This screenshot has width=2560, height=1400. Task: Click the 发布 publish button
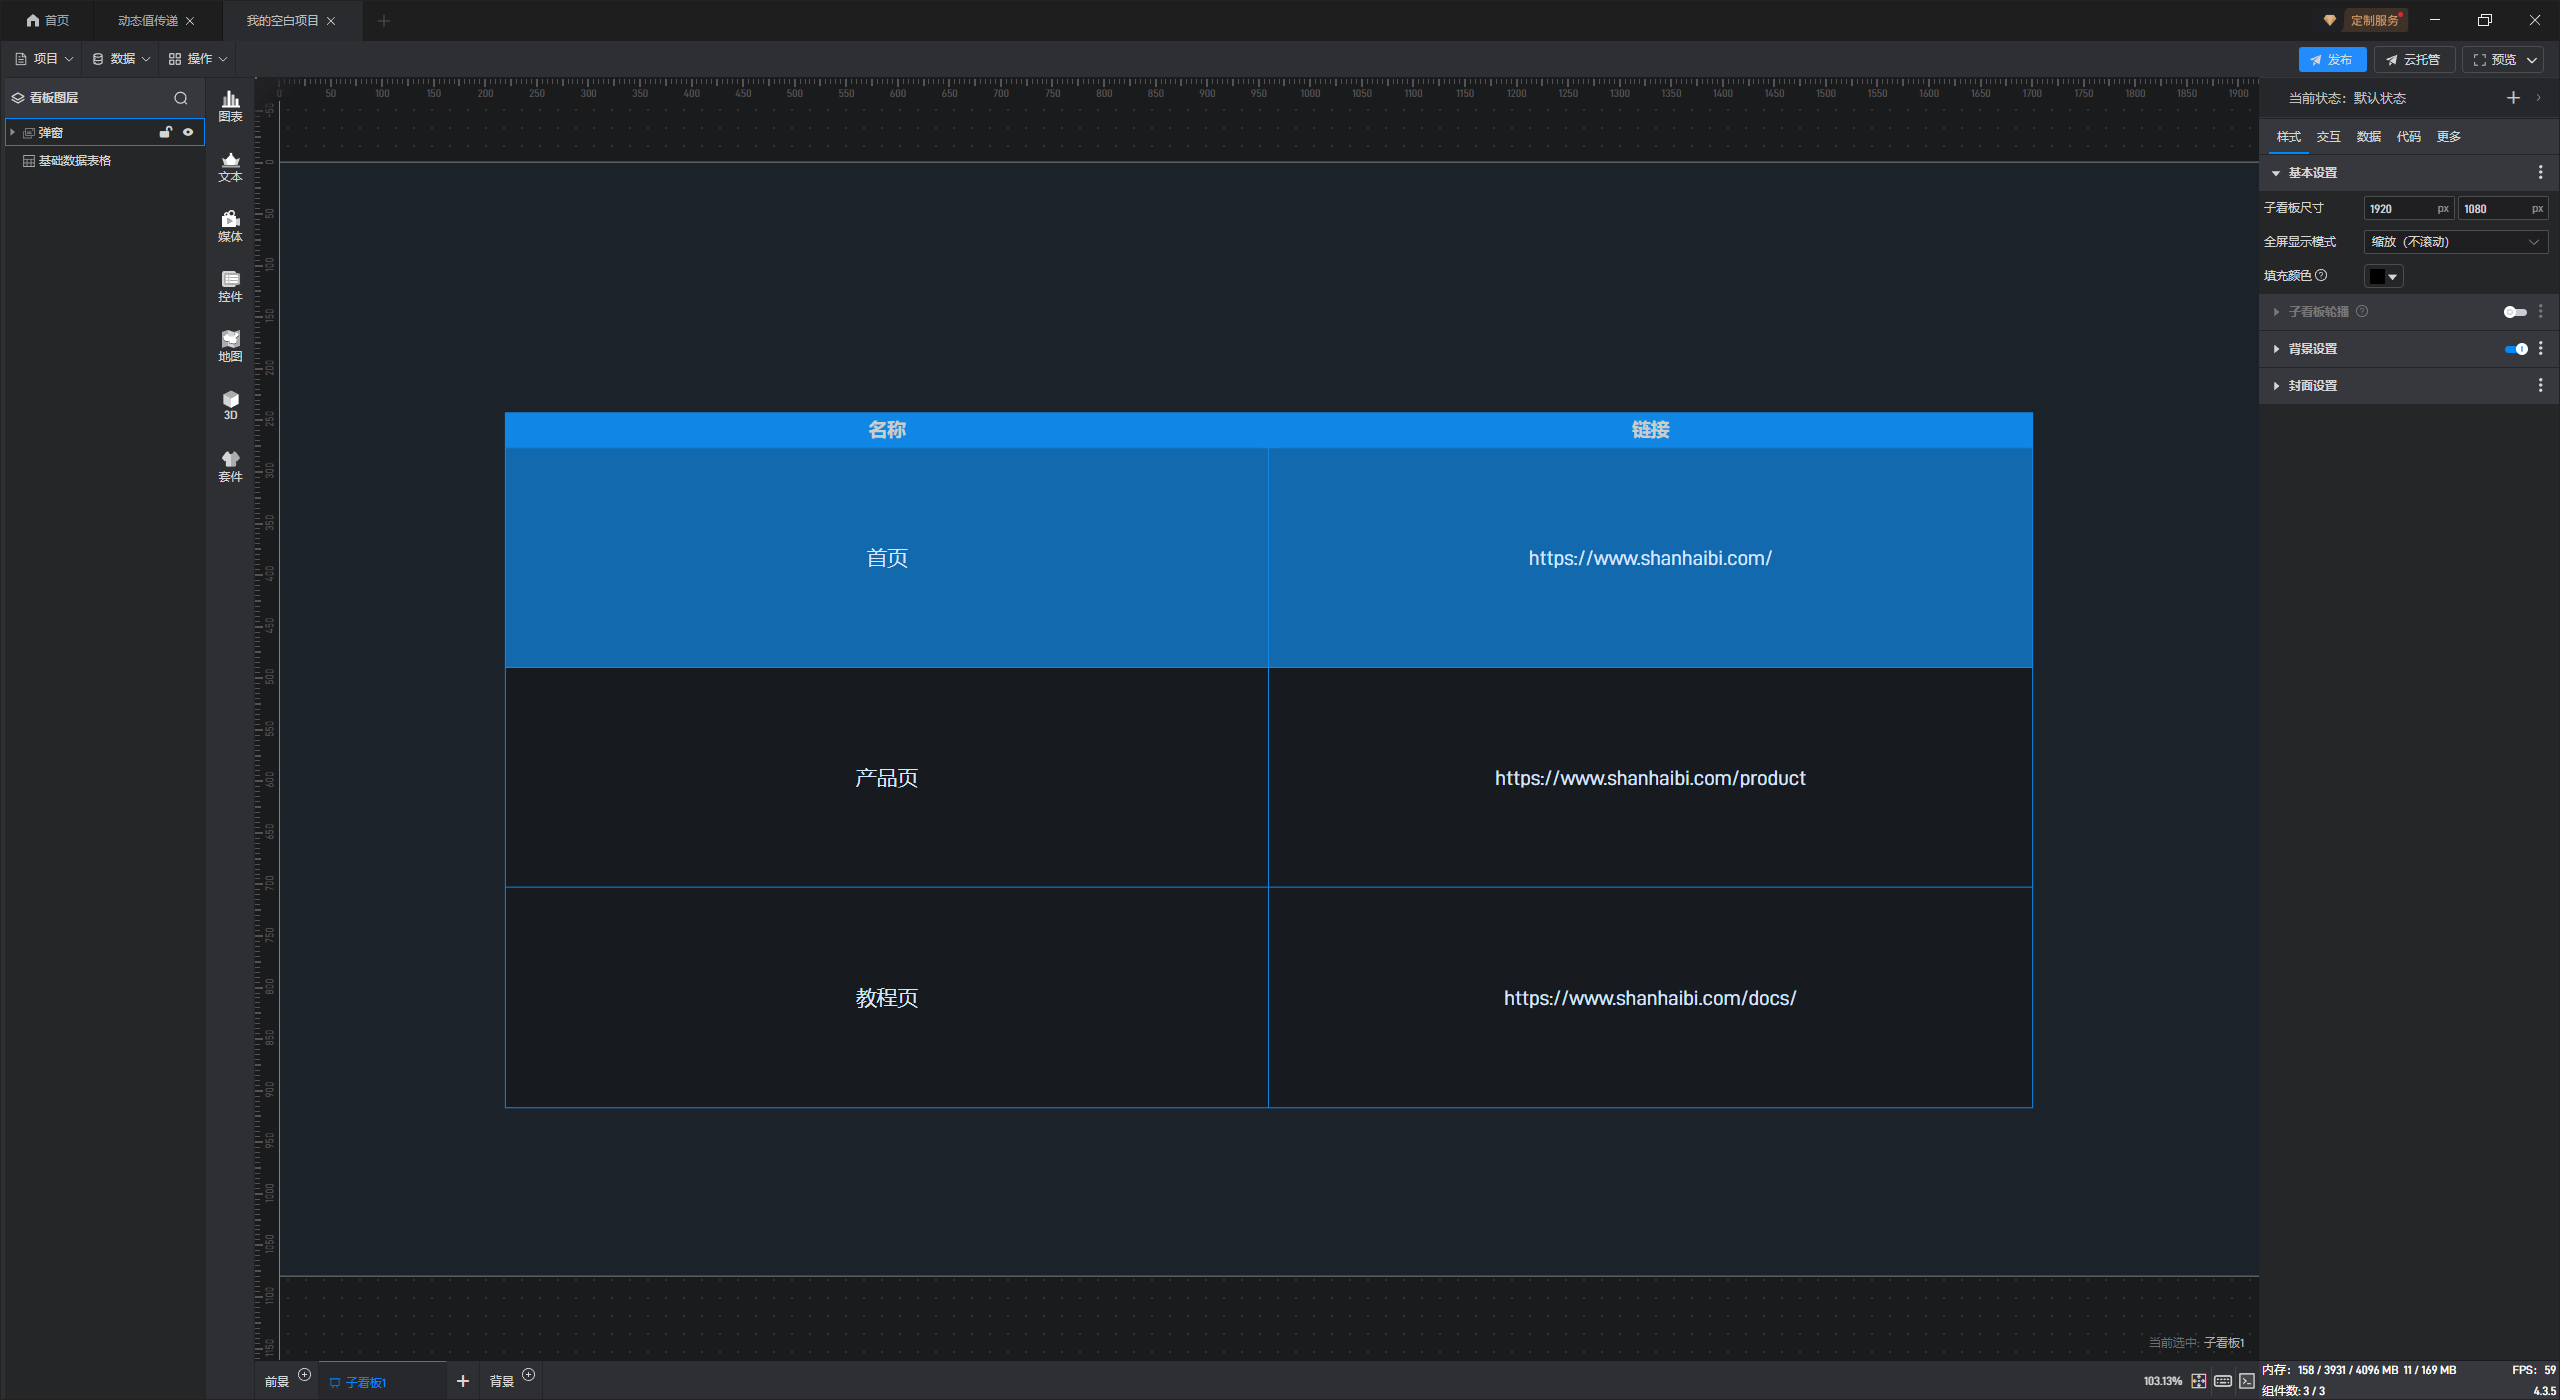click(2331, 60)
